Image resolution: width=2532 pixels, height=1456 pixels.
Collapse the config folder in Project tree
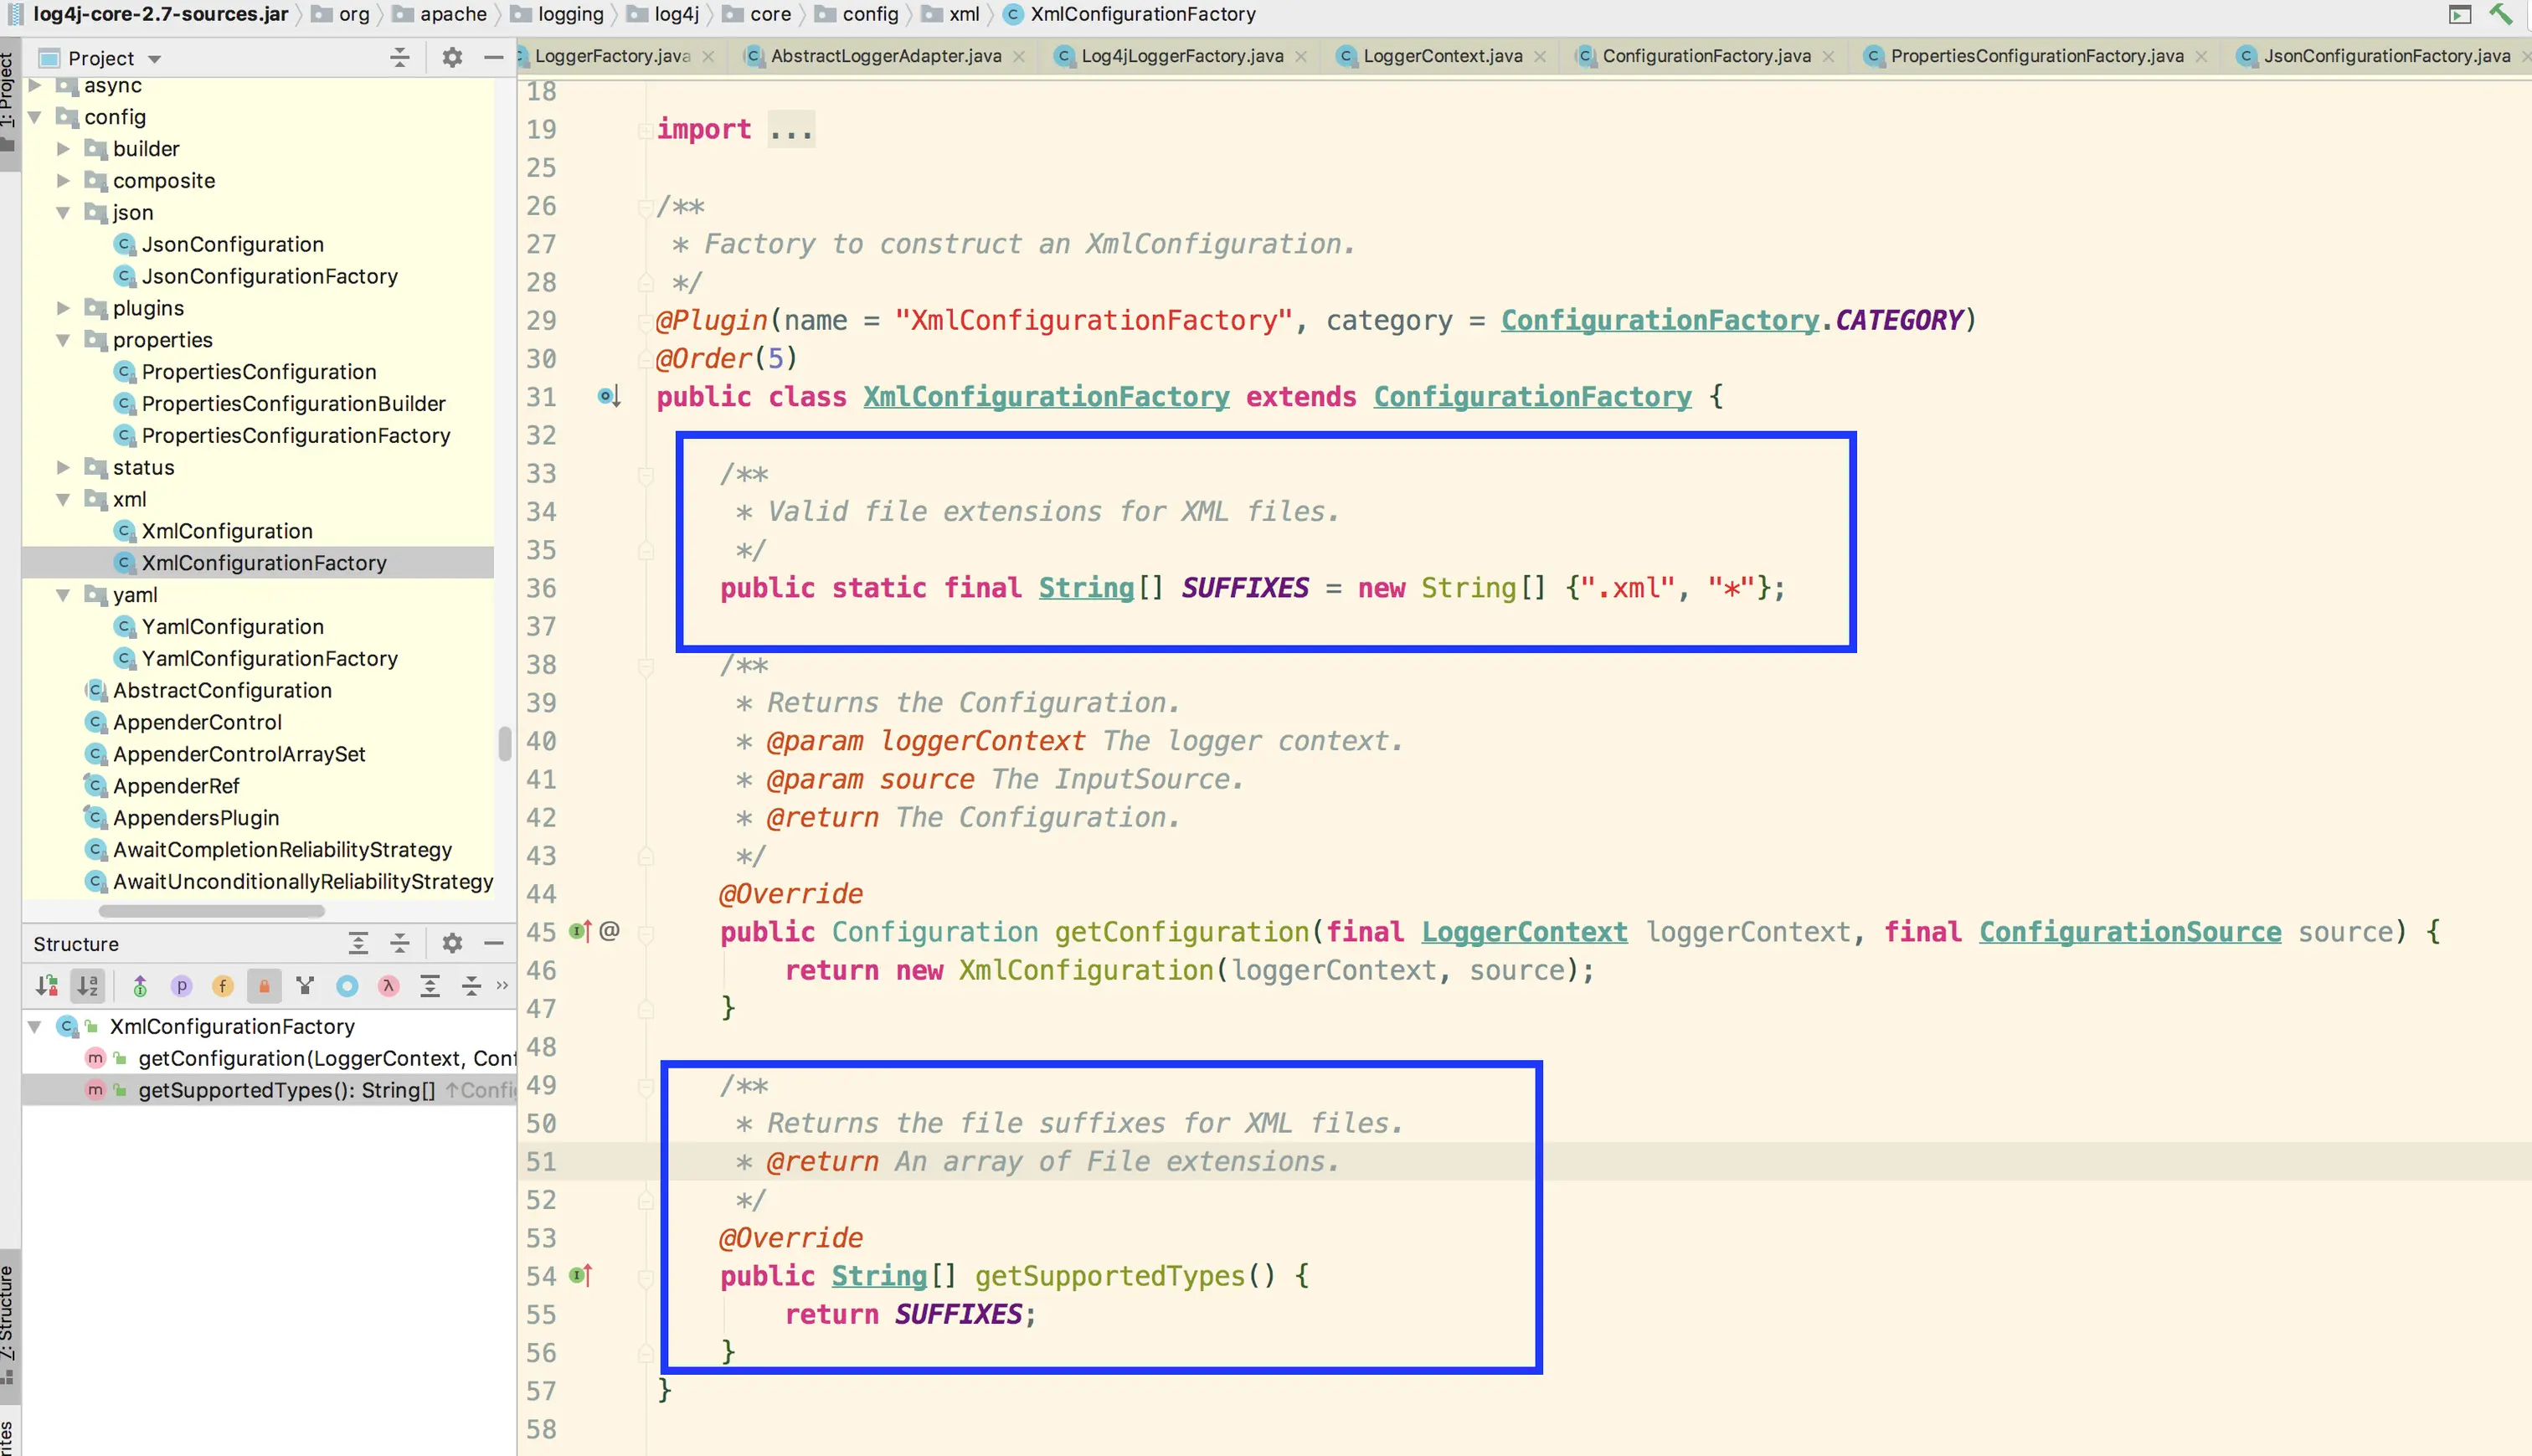[x=36, y=117]
